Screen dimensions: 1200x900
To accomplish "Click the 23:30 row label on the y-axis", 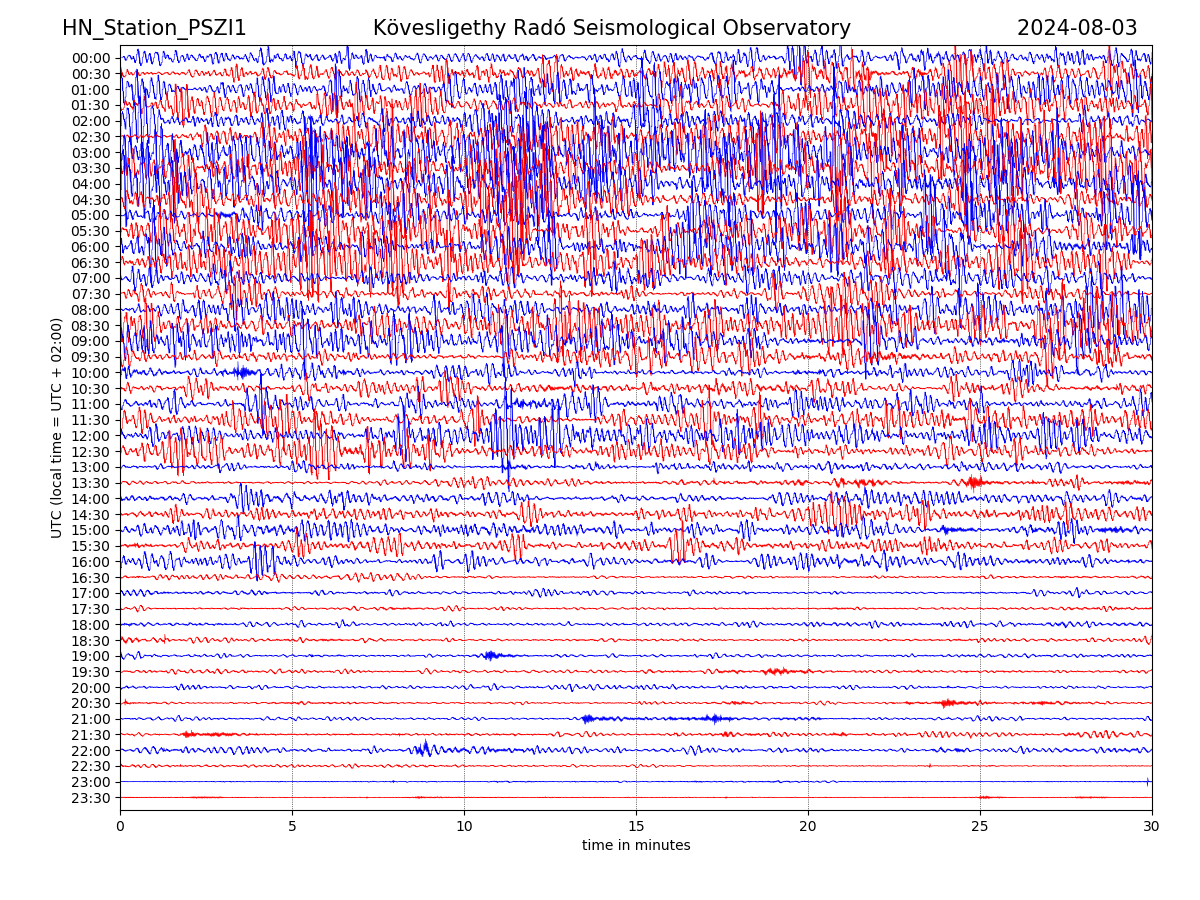I will 90,798.
